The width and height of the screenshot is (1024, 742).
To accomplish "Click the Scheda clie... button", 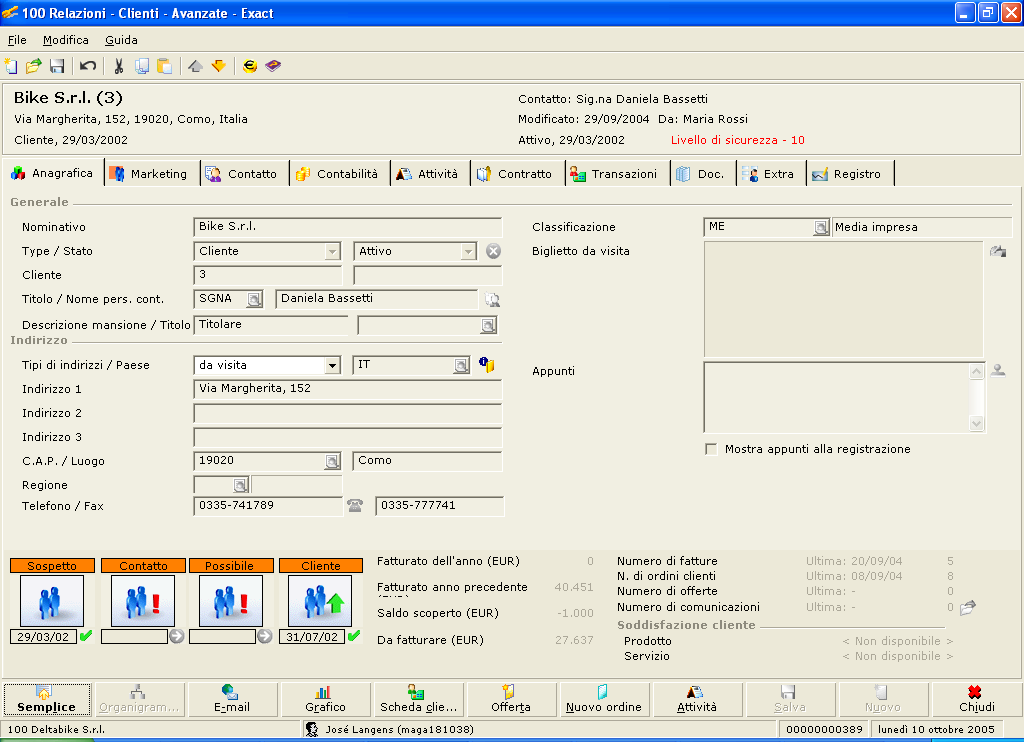I will pyautogui.click(x=418, y=699).
